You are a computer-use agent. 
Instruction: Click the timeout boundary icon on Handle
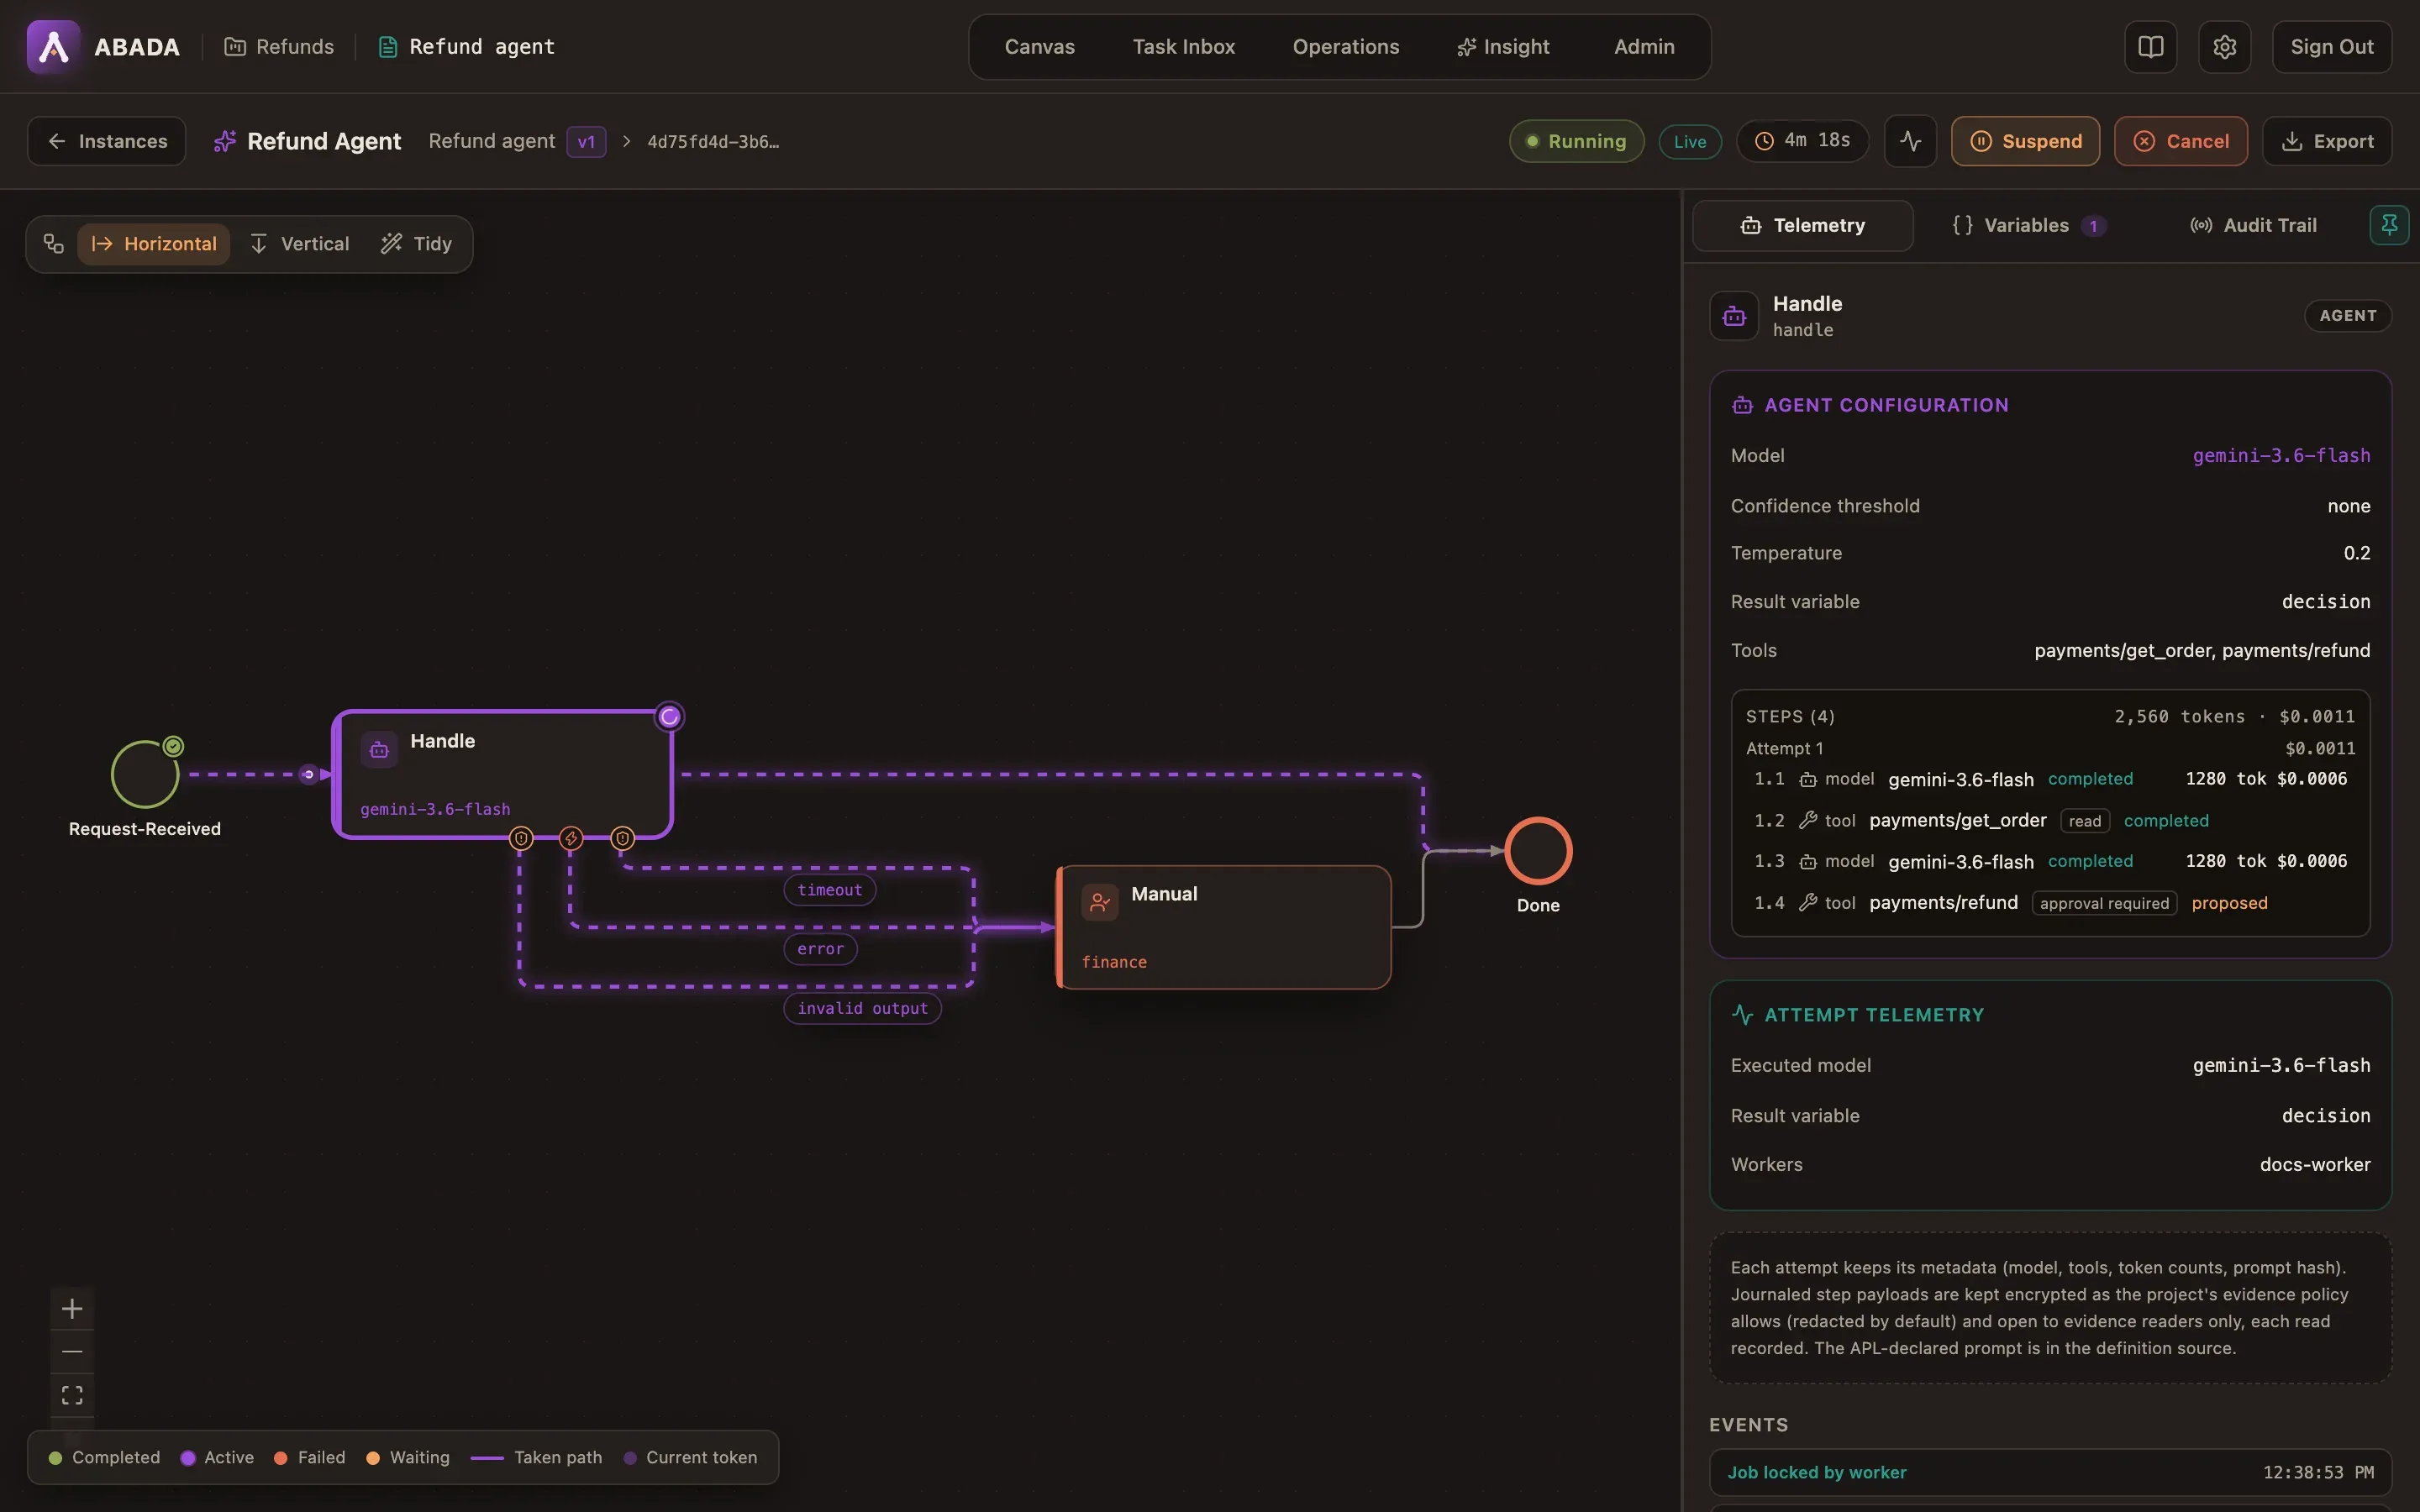coord(622,838)
